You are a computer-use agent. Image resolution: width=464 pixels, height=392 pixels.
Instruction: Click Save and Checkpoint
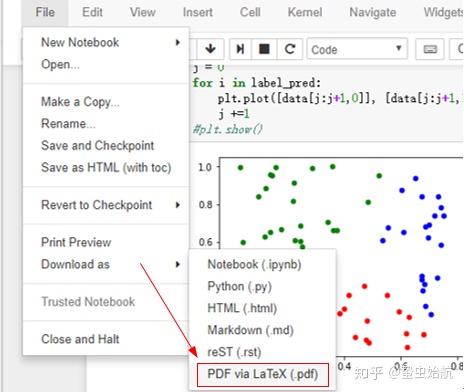pyautogui.click(x=106, y=146)
